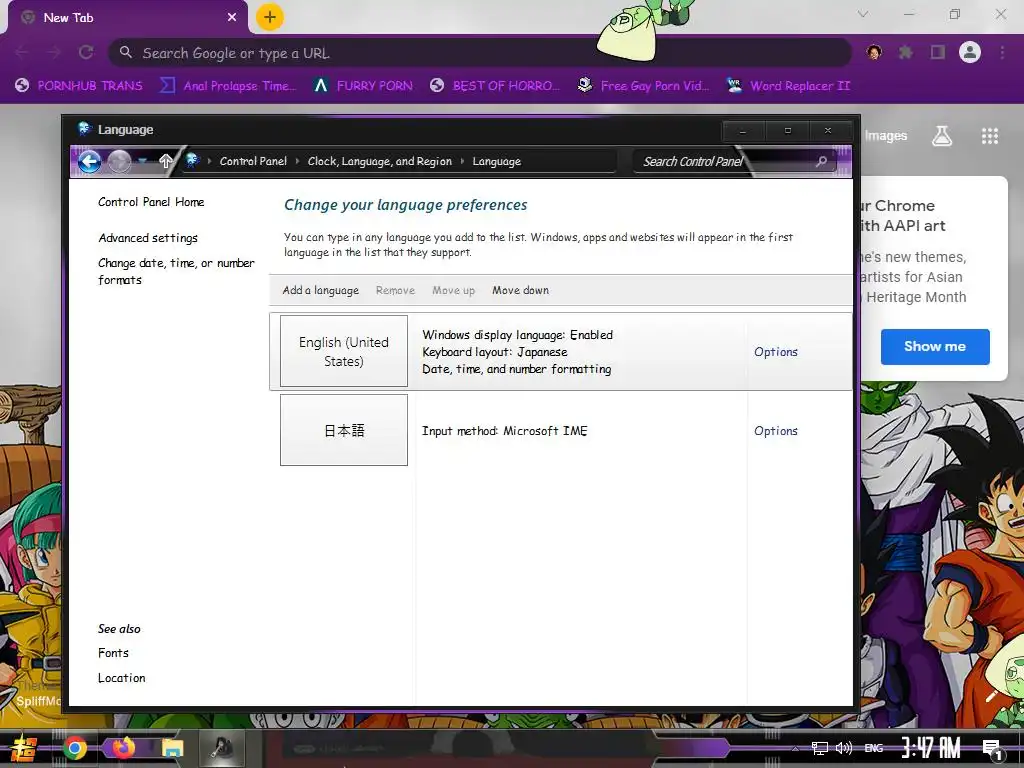Viewport: 1024px width, 768px height.
Task: Click the active Control Panel taskbar icon
Action: click(221, 748)
